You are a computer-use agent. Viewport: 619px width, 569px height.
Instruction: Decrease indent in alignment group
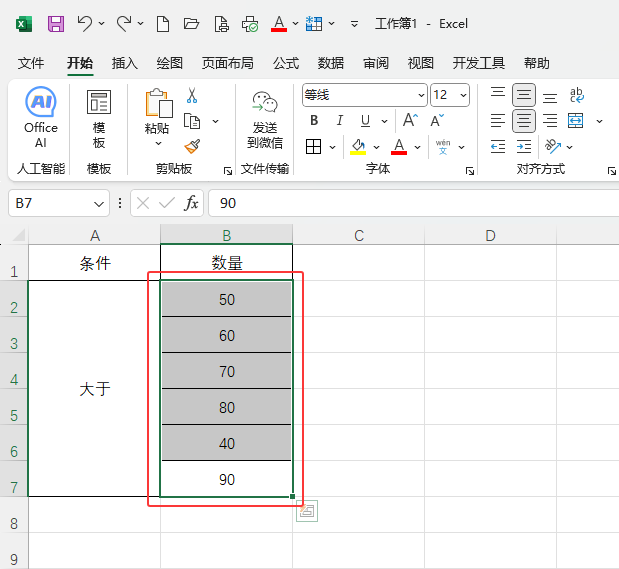point(498,147)
